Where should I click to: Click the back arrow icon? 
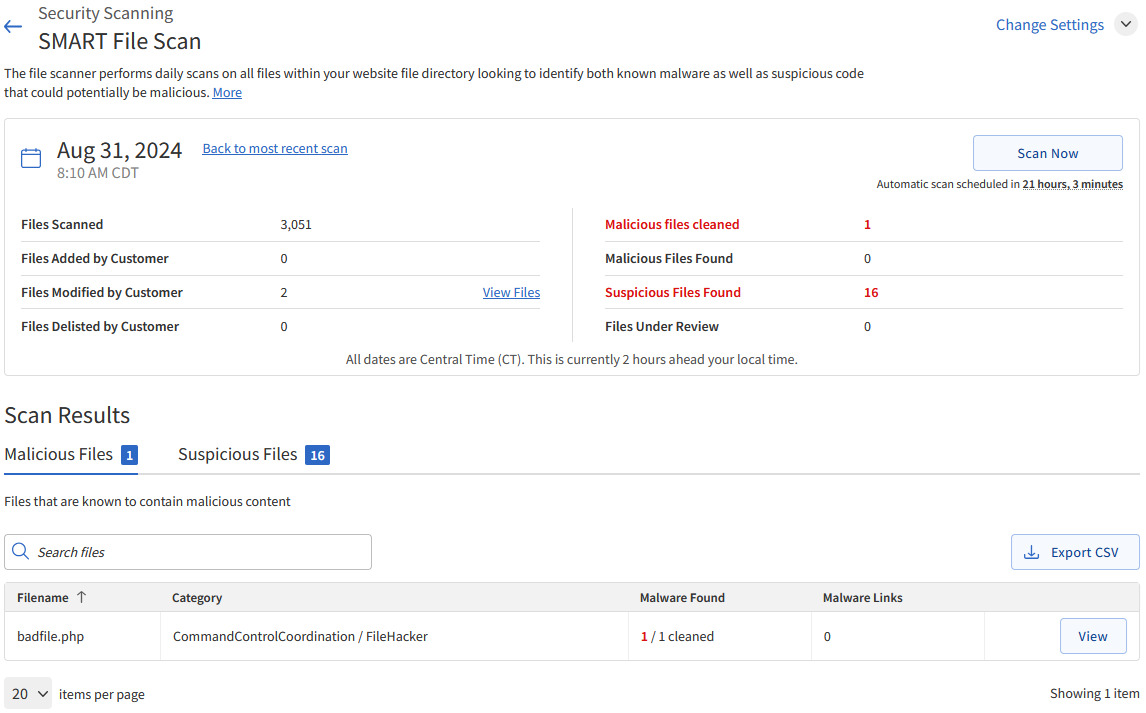13,27
